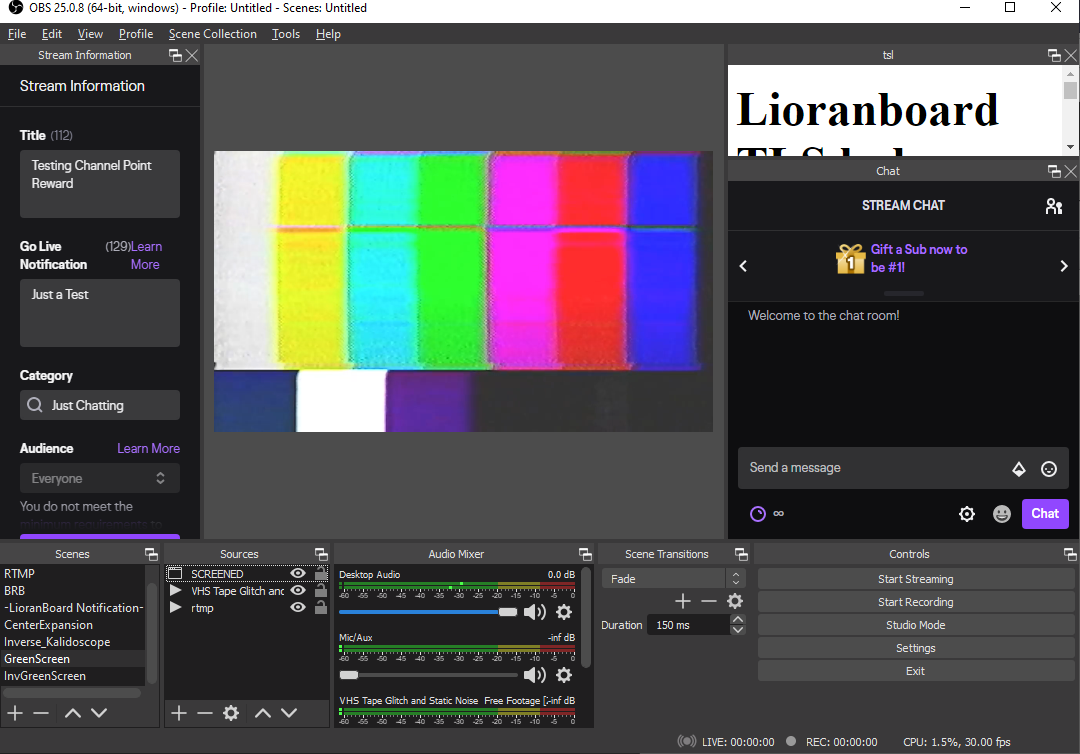Screen dimensions: 1080x754
Task: Click Start Streaming button
Action: click(x=915, y=579)
